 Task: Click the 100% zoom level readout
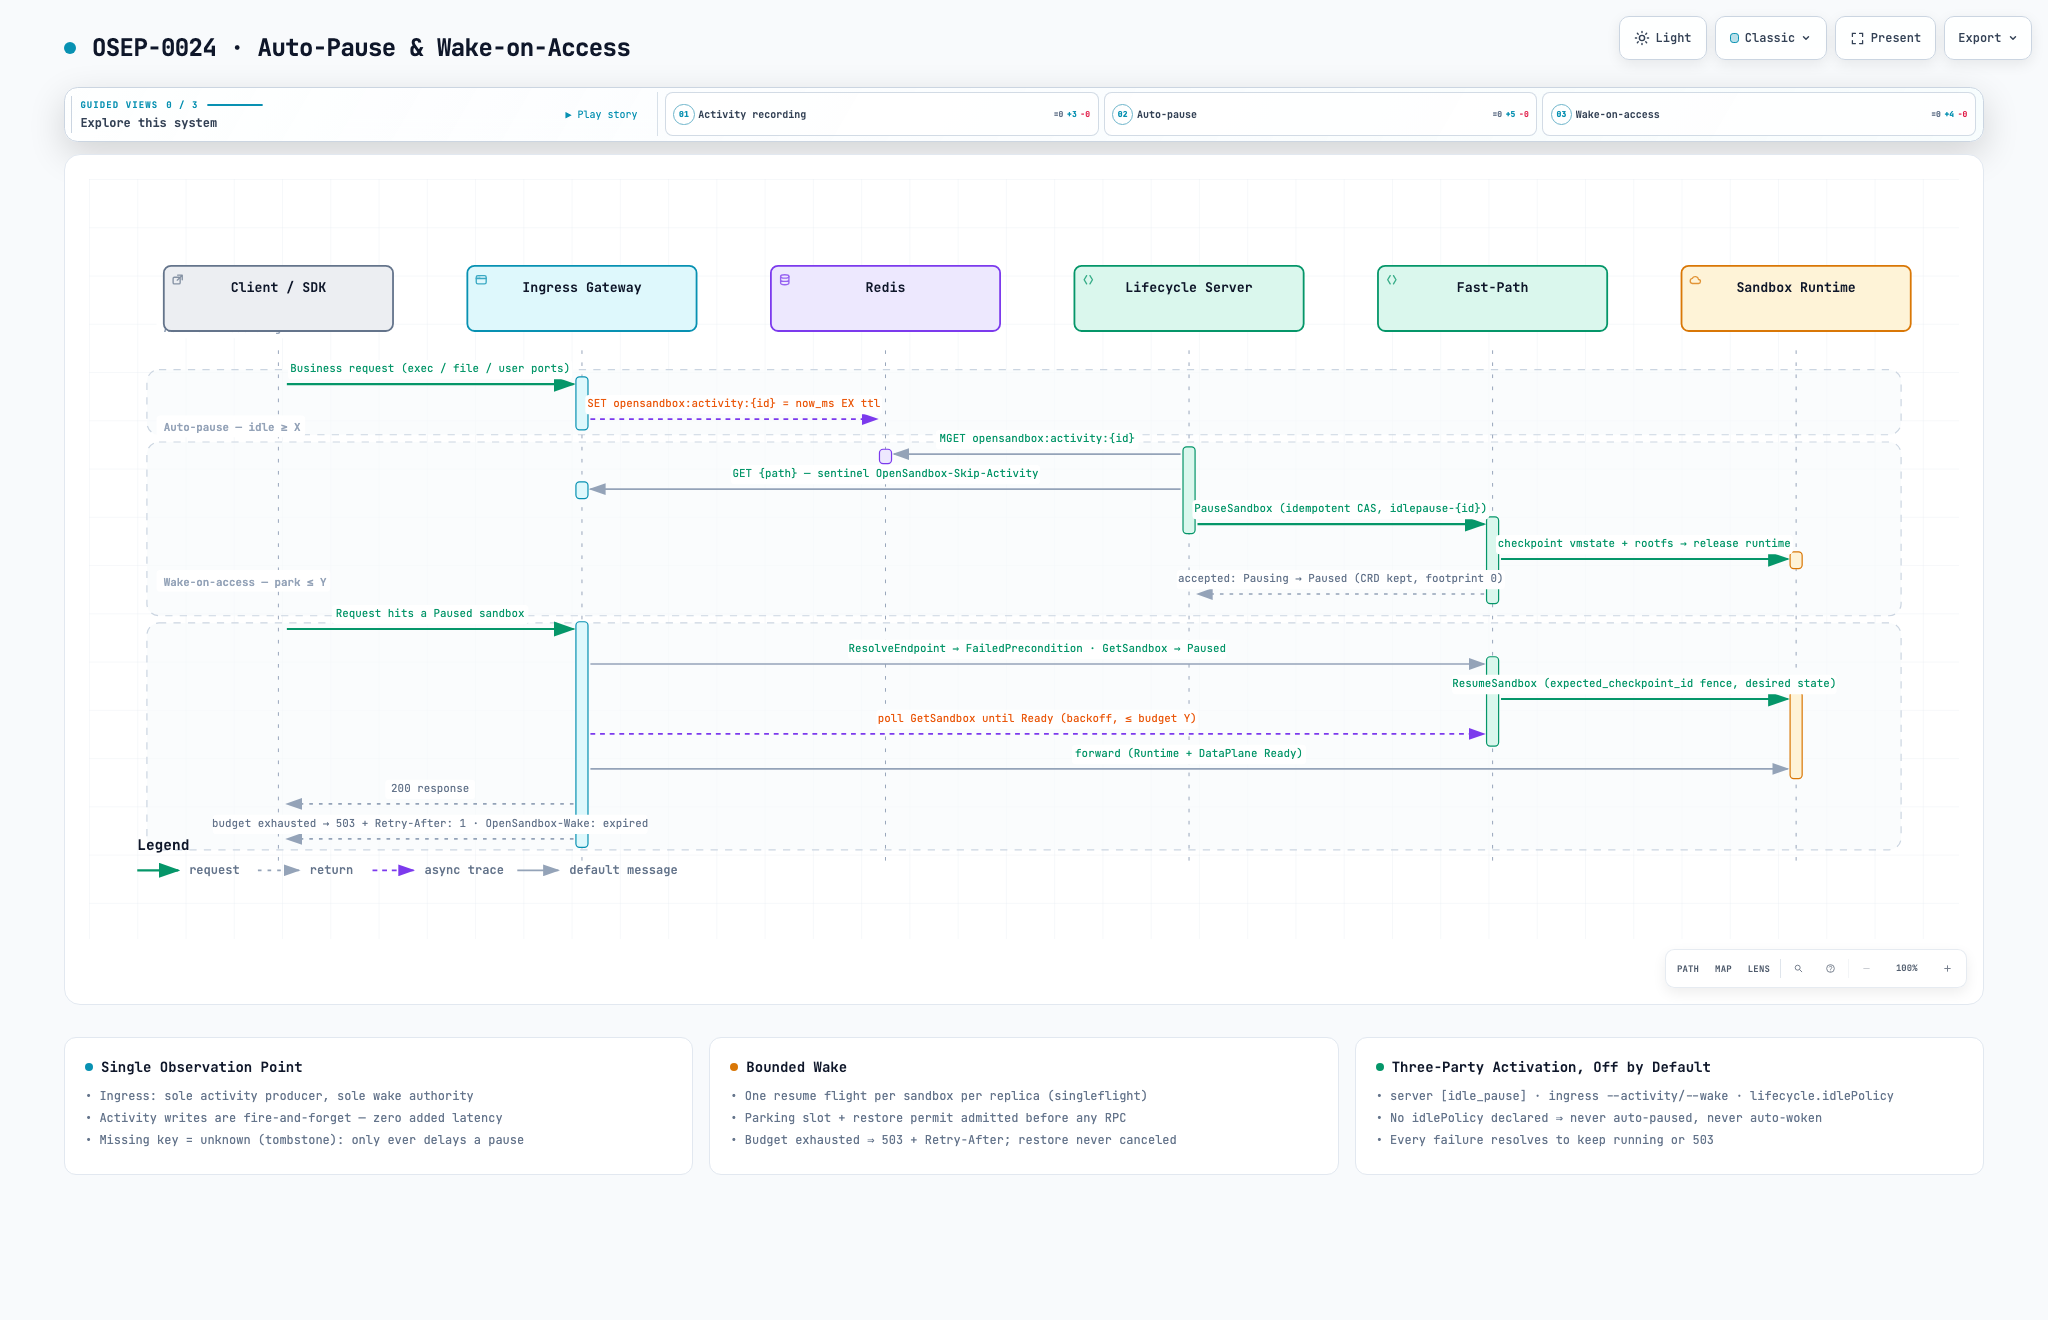coord(1907,968)
